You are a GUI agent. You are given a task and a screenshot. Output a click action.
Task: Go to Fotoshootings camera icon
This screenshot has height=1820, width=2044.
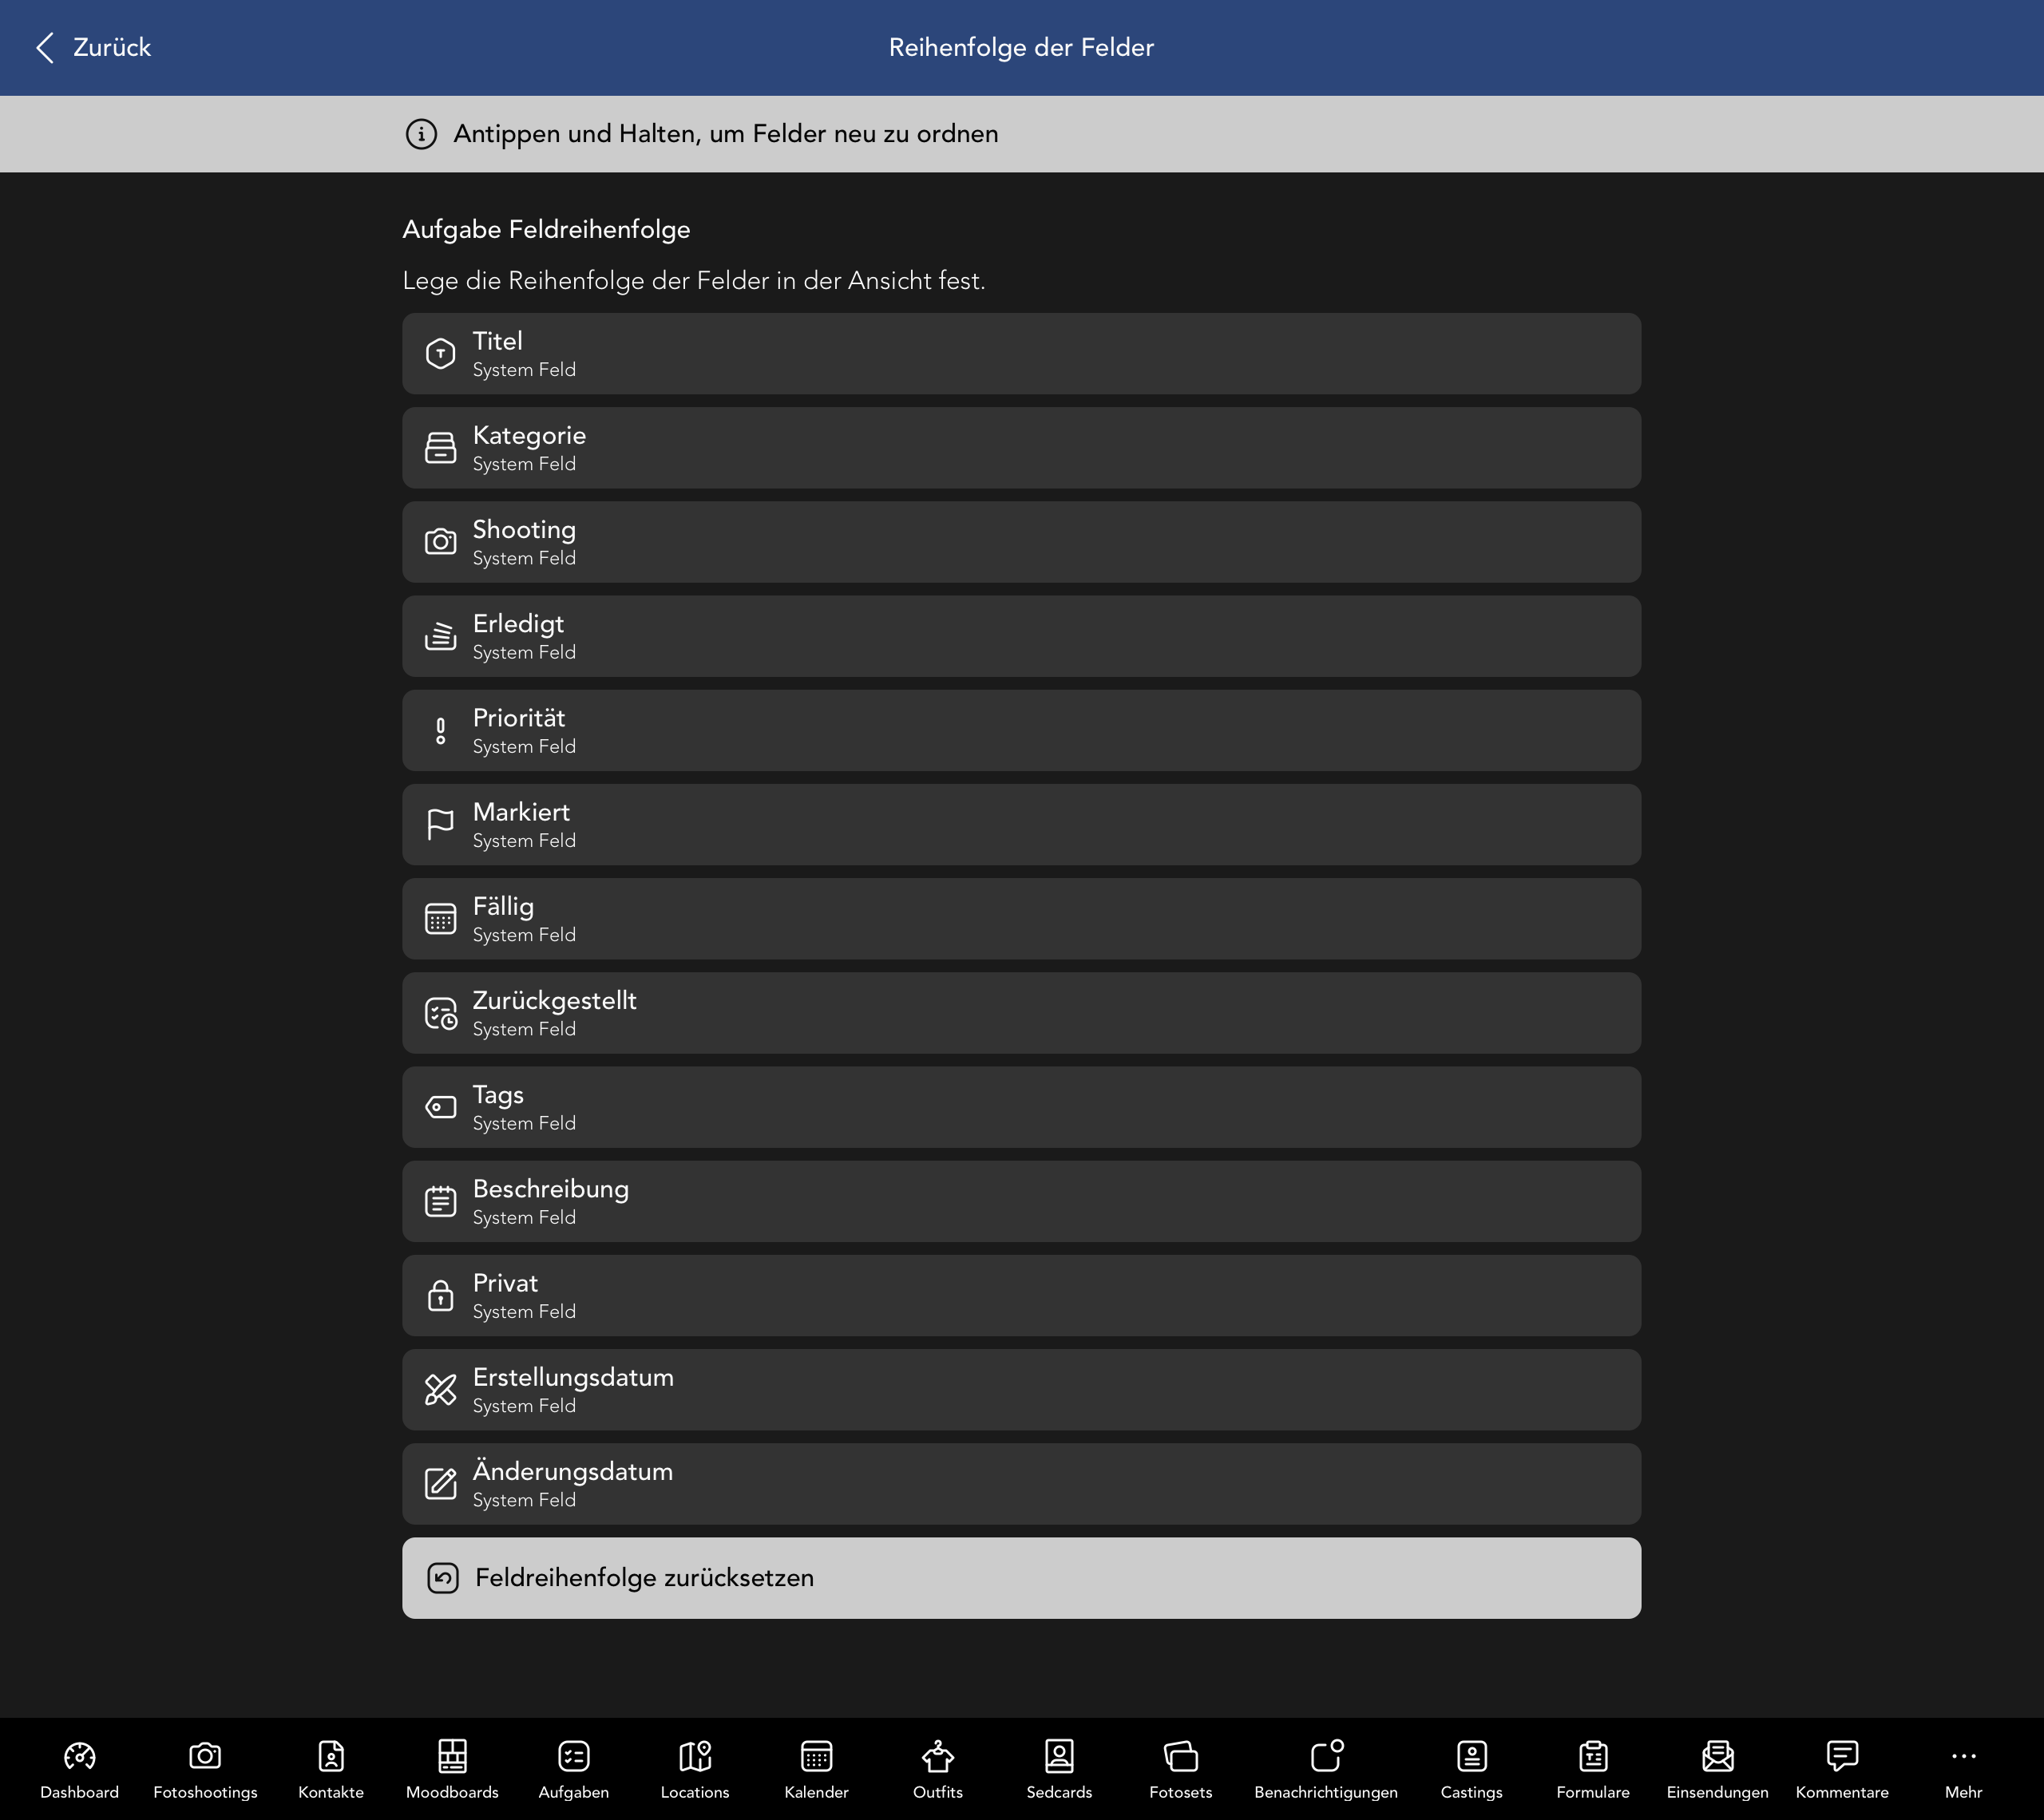click(x=205, y=1756)
